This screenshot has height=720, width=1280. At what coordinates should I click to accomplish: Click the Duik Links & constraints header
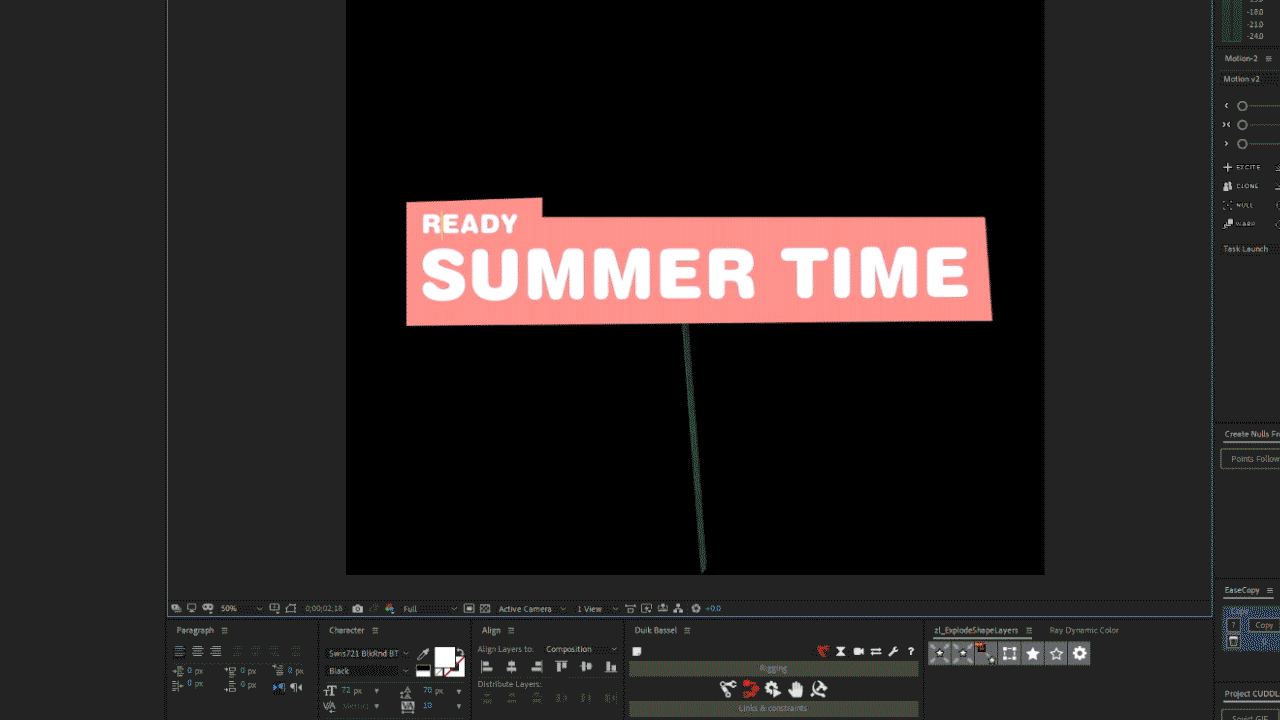coord(773,708)
